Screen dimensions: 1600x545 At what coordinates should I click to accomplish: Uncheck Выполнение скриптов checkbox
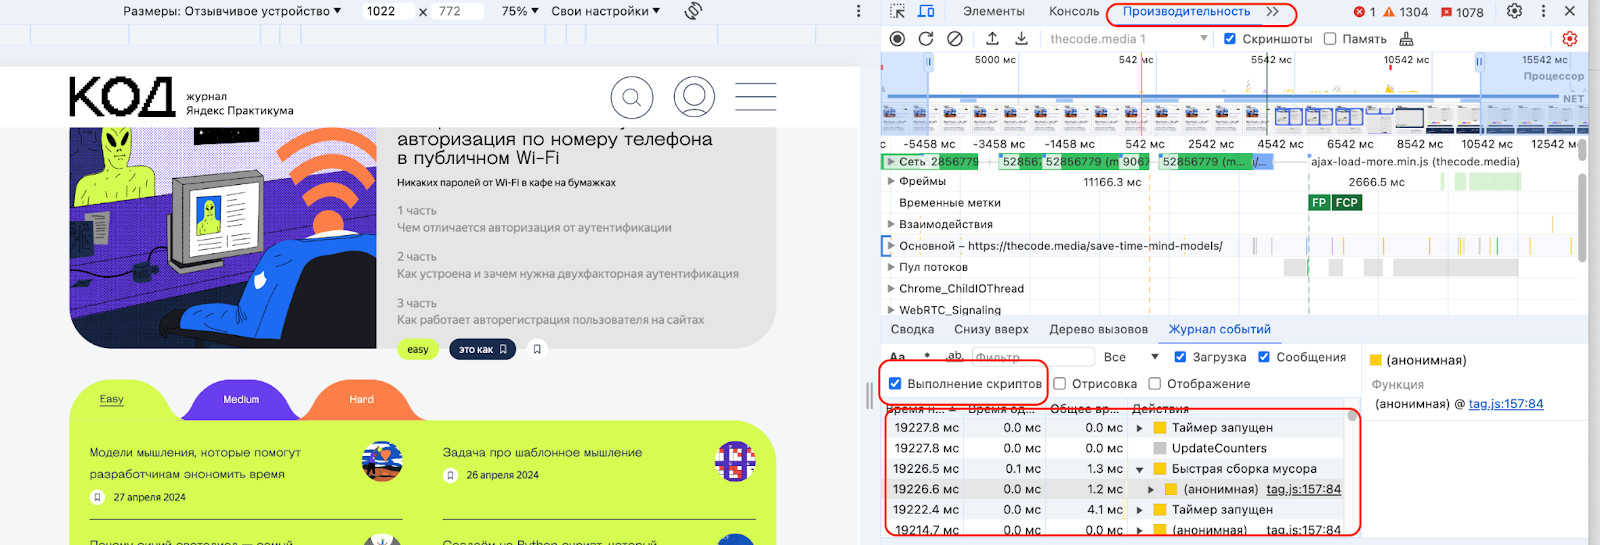(895, 384)
